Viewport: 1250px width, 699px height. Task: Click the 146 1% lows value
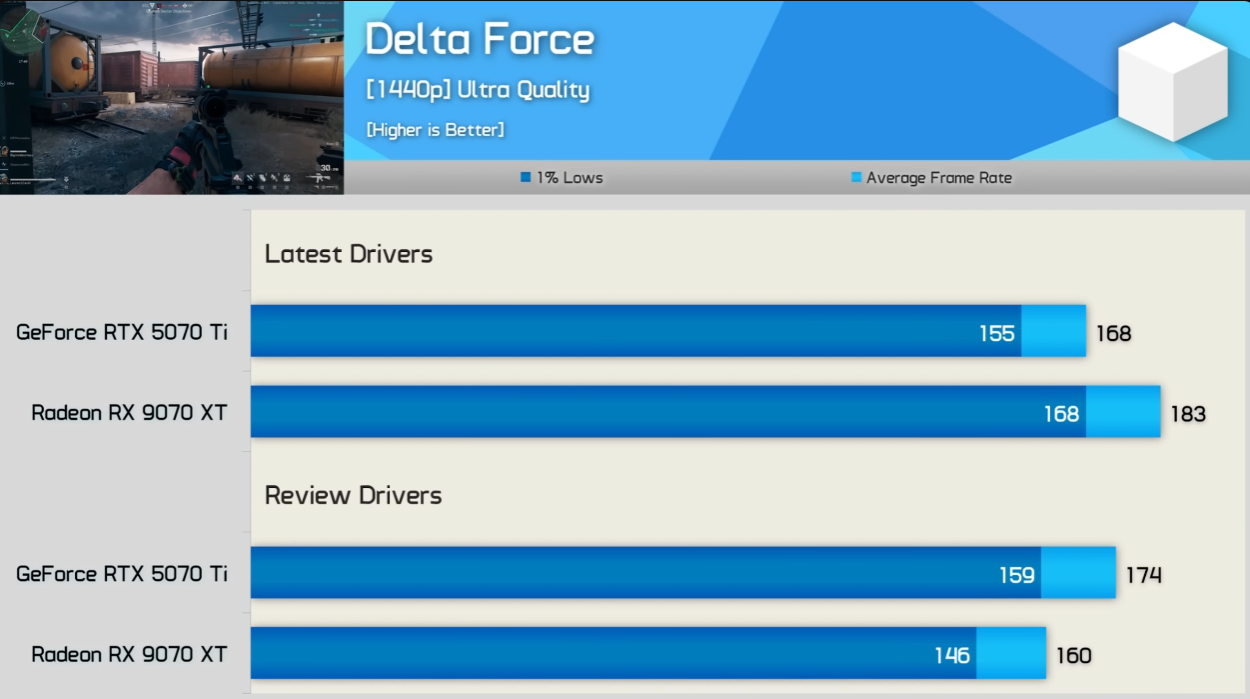click(x=952, y=655)
